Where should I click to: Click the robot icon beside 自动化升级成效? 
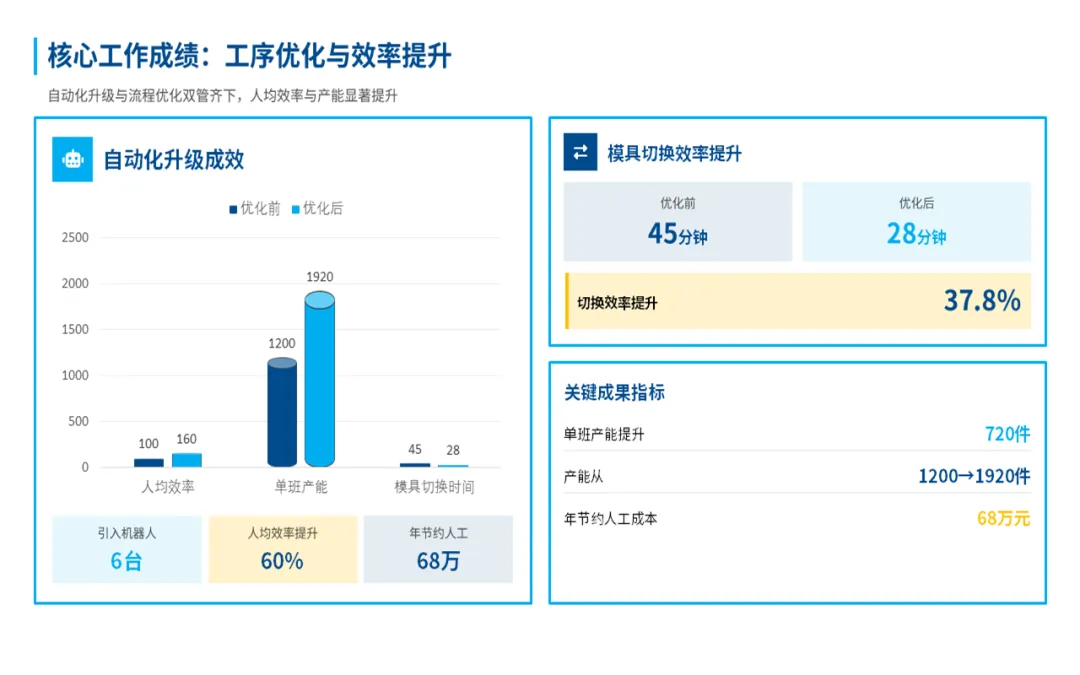(x=72, y=159)
